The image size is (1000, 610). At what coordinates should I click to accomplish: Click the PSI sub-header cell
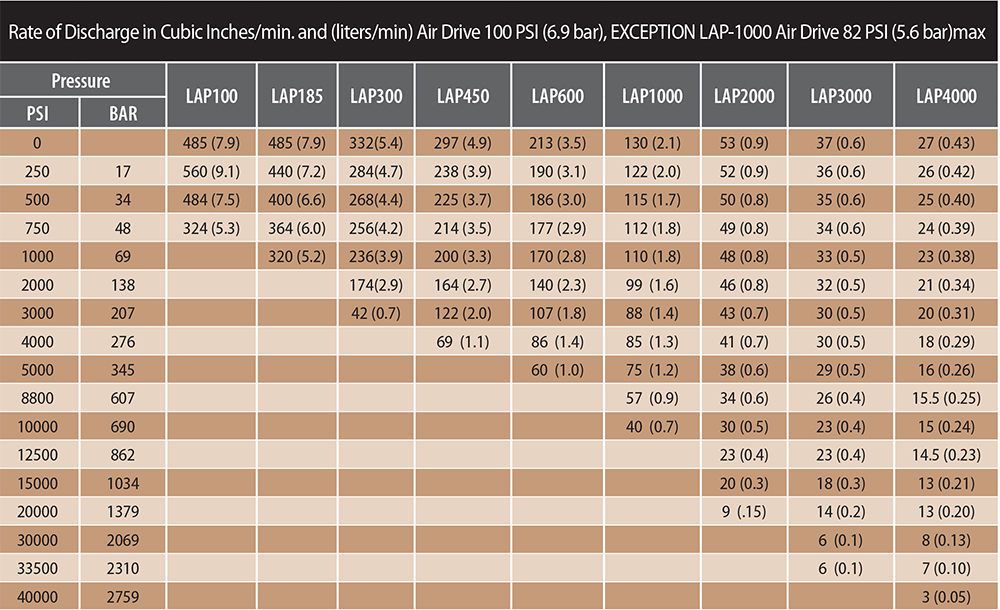[38, 113]
